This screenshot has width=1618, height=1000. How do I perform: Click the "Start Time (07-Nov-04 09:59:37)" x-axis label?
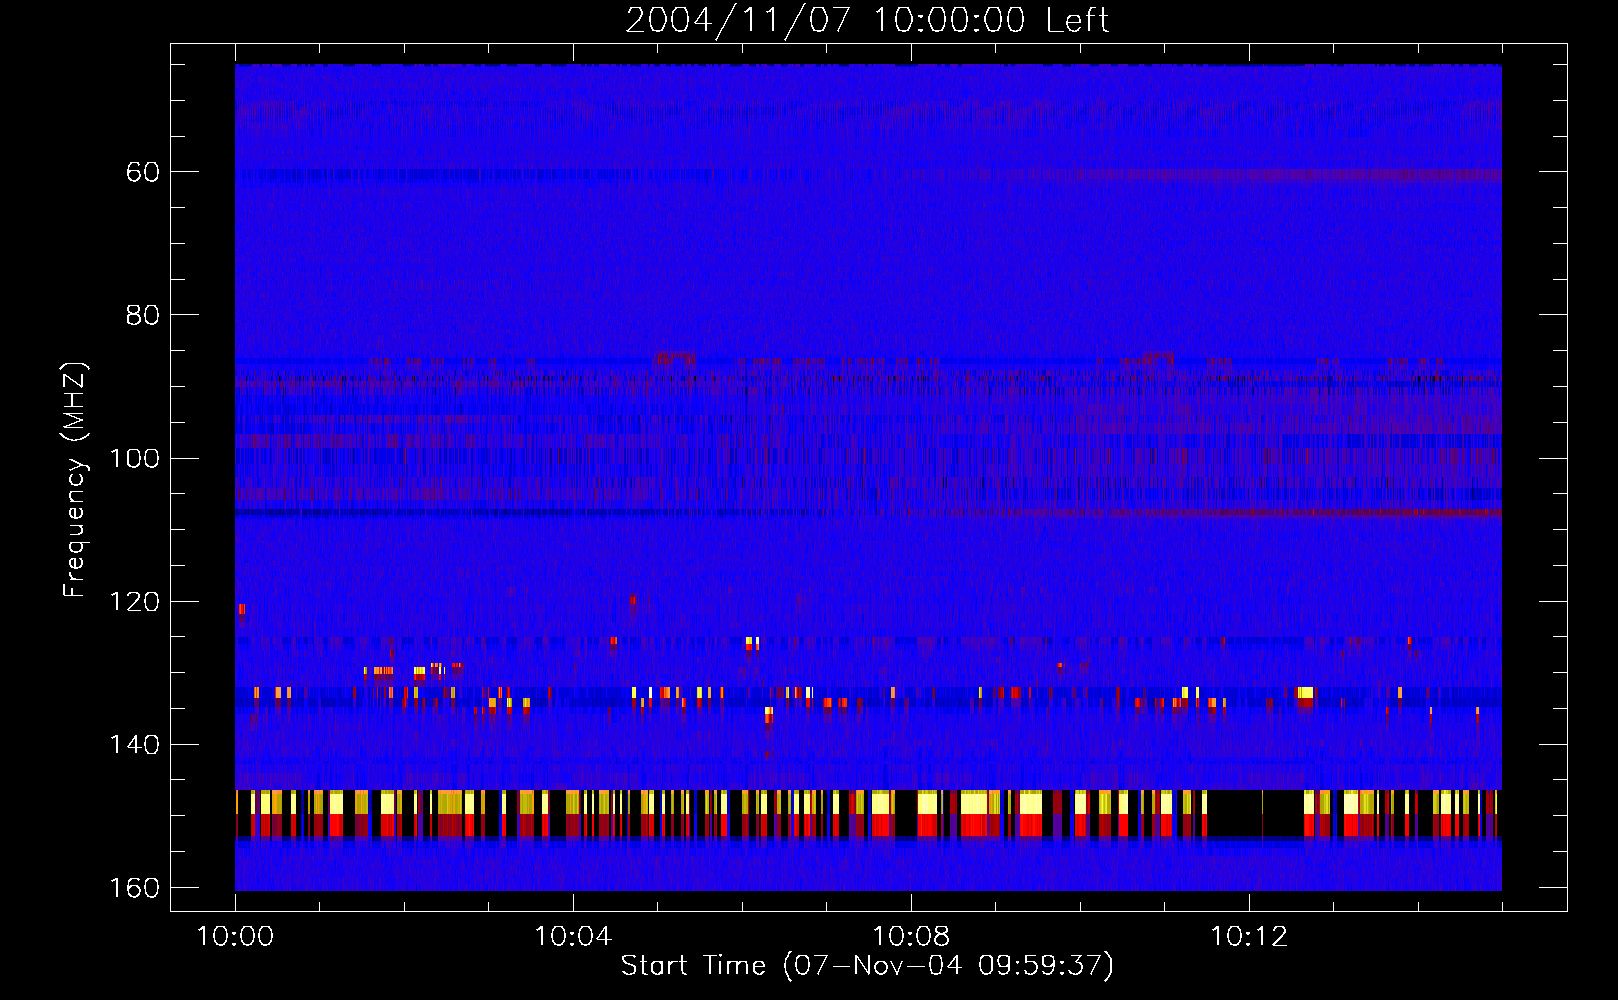[x=867, y=966]
